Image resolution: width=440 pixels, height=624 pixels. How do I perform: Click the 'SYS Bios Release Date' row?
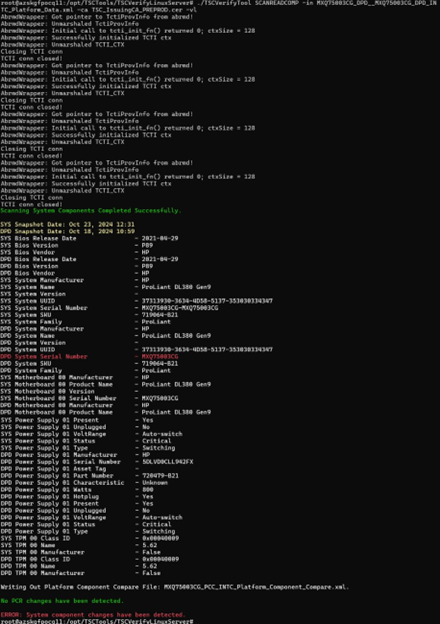pyautogui.click(x=89, y=238)
